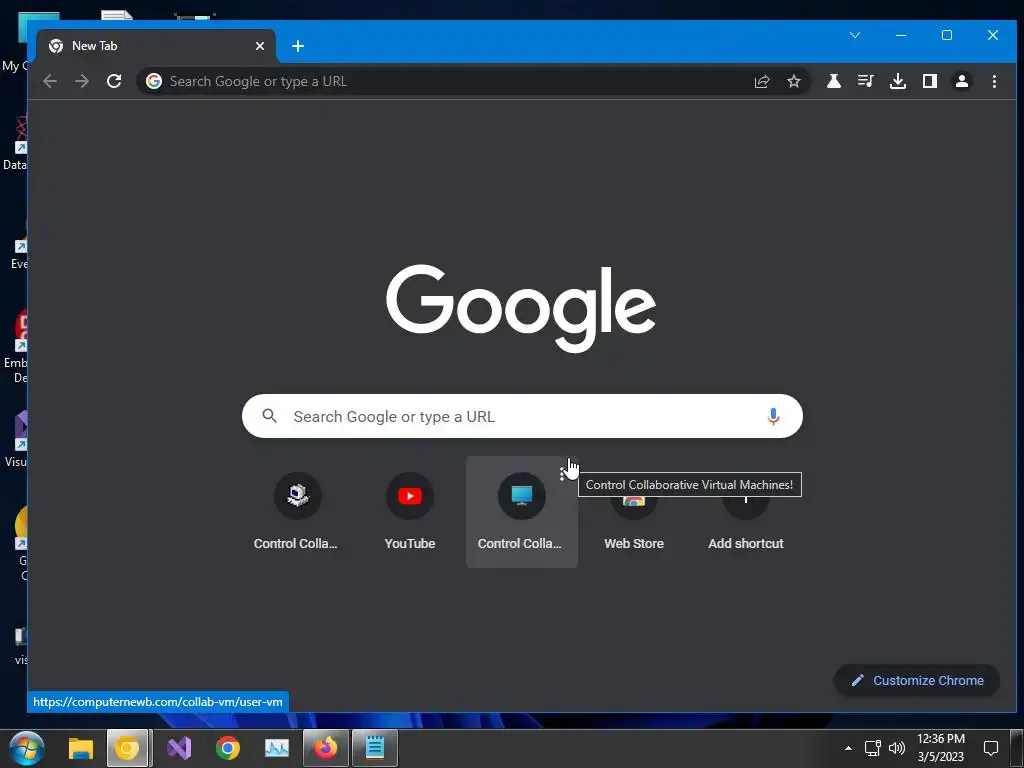Switch to Chrome Canary taskbar icon
Viewport: 1024px width, 768px height.
pyautogui.click(x=127, y=748)
